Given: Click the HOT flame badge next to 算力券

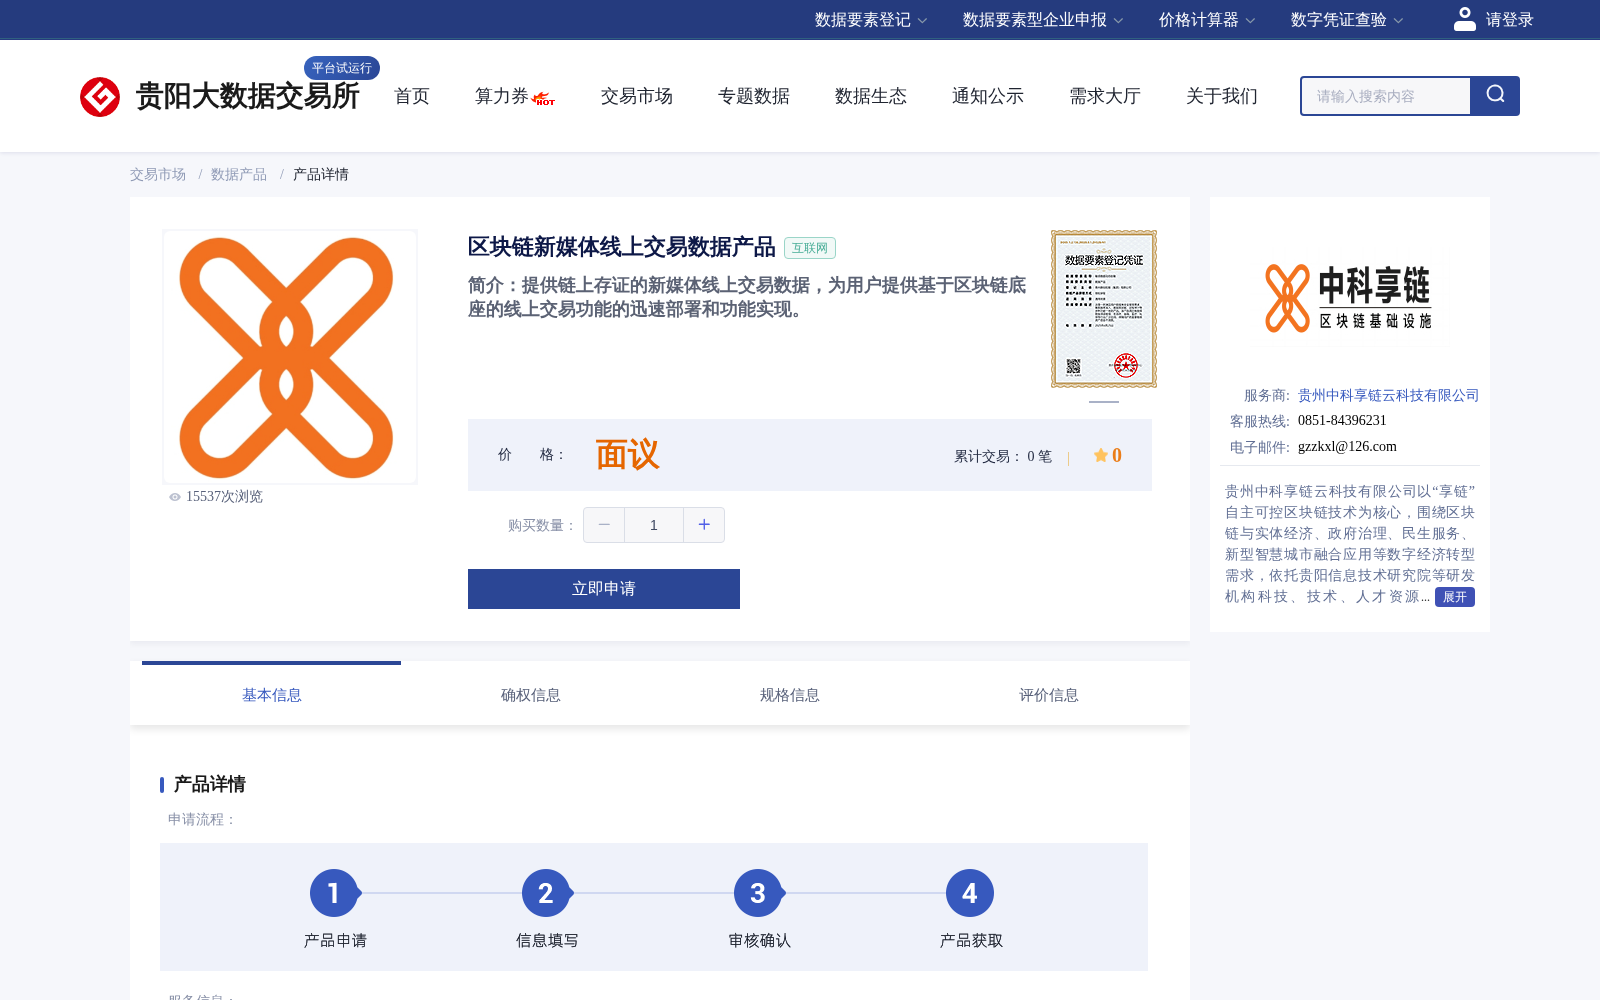Looking at the screenshot, I should click(x=544, y=98).
